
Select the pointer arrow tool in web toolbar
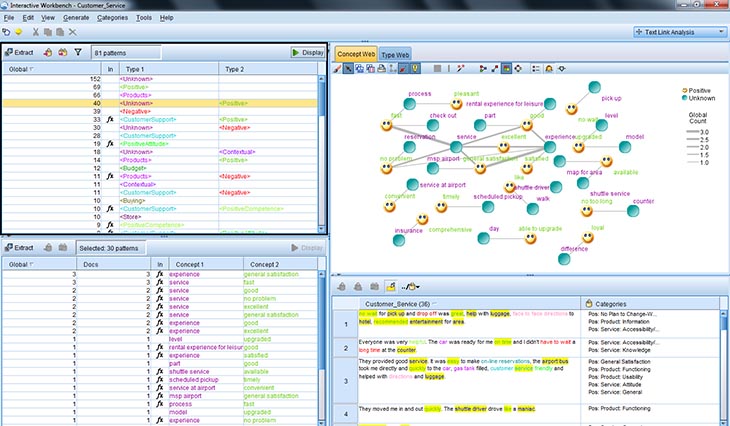(350, 68)
